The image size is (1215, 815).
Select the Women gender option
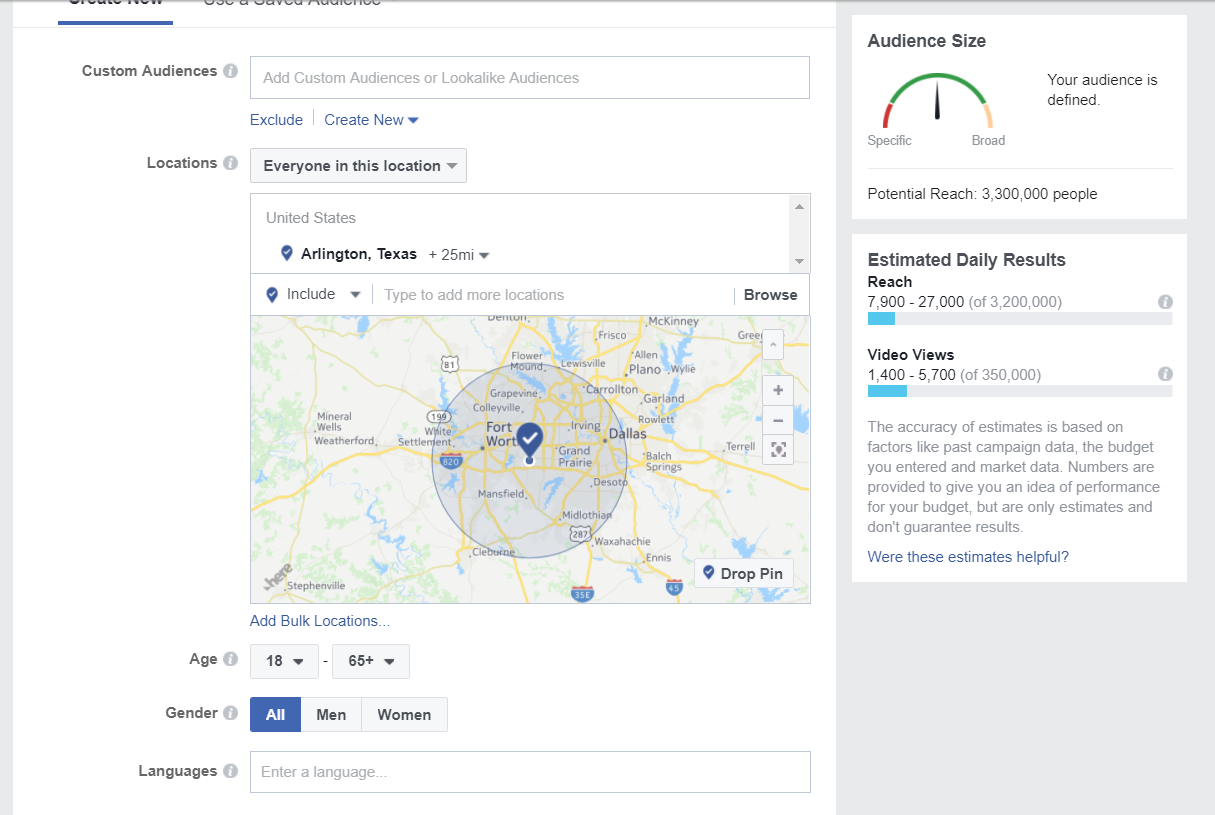(404, 714)
